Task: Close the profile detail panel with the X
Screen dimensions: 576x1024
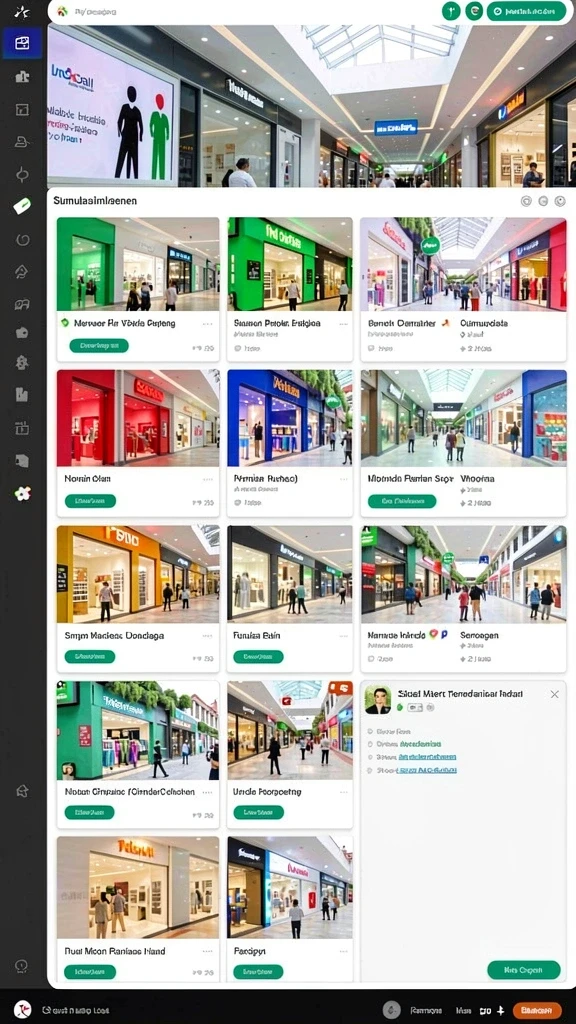Action: pyautogui.click(x=554, y=694)
